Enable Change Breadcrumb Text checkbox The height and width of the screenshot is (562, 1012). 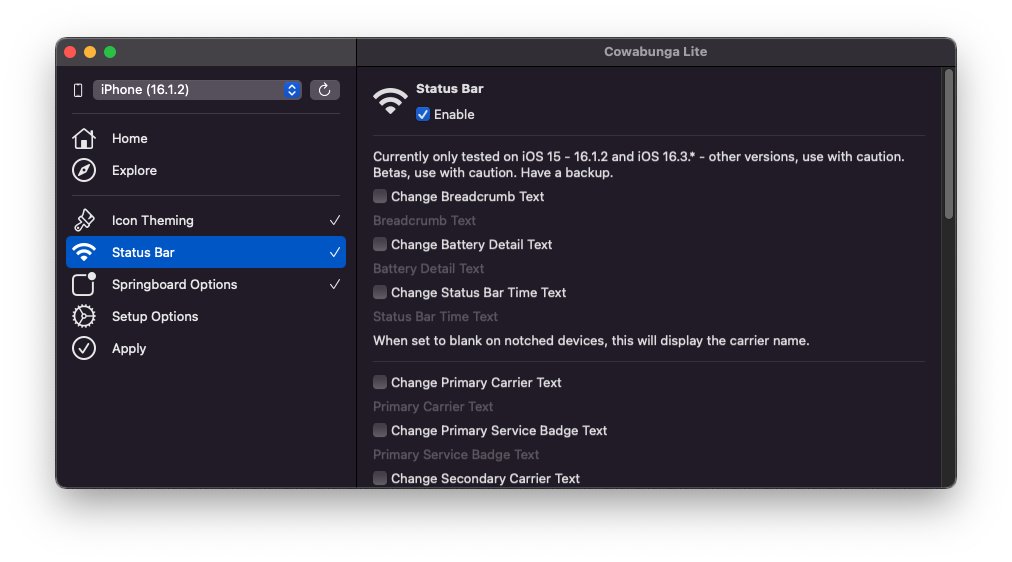click(x=380, y=196)
